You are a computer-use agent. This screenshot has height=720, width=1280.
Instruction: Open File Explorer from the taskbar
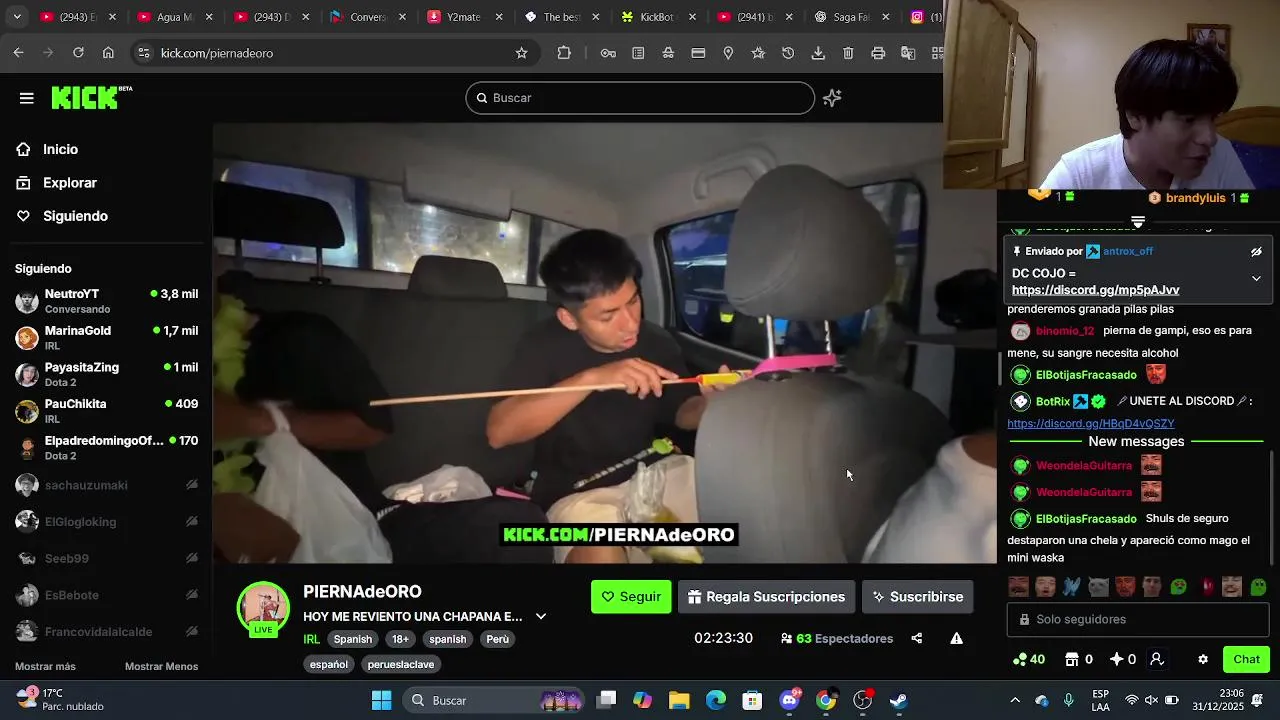click(x=679, y=700)
